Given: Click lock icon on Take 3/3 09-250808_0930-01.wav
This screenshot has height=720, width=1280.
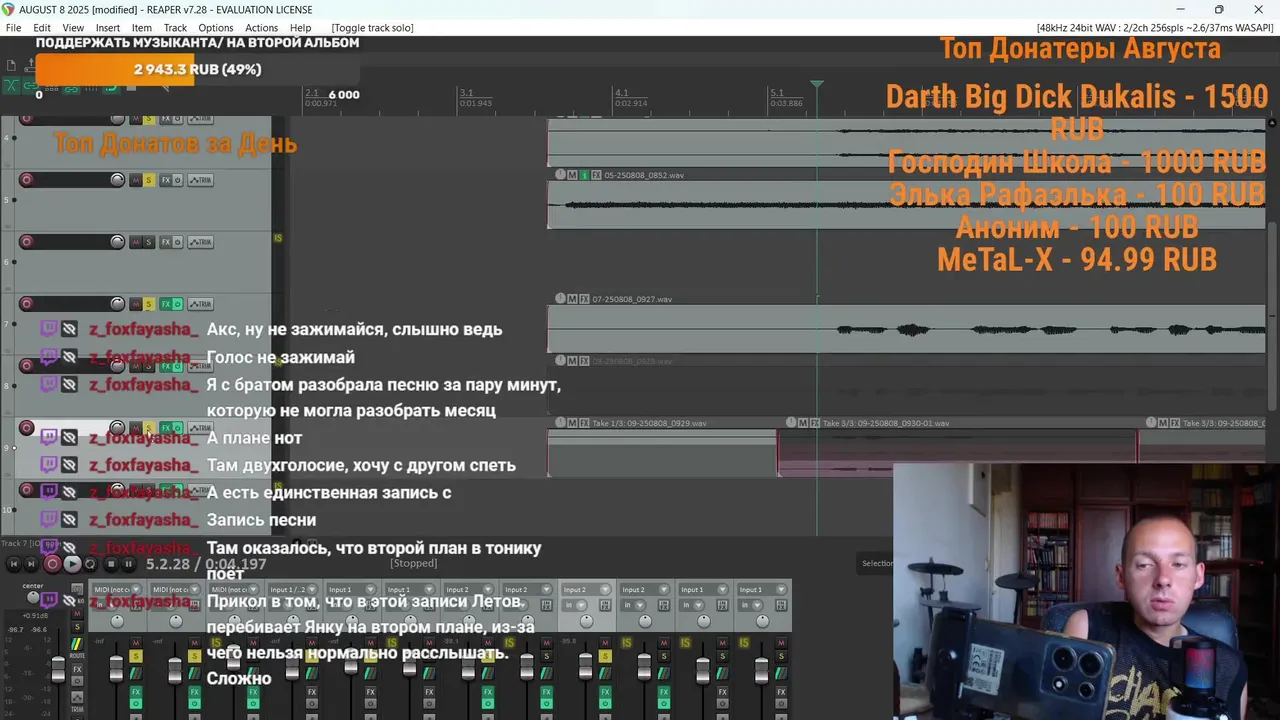Looking at the screenshot, I should pos(791,422).
